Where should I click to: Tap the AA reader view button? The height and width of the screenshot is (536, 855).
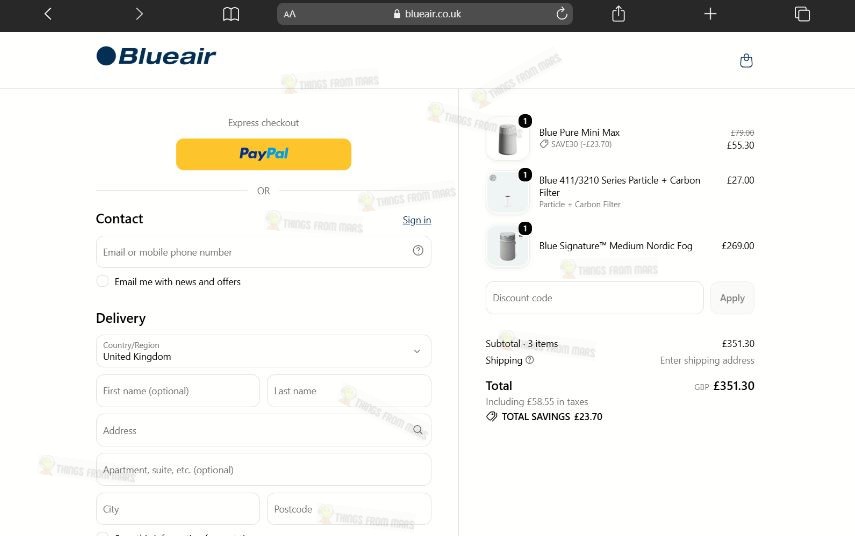[290, 14]
